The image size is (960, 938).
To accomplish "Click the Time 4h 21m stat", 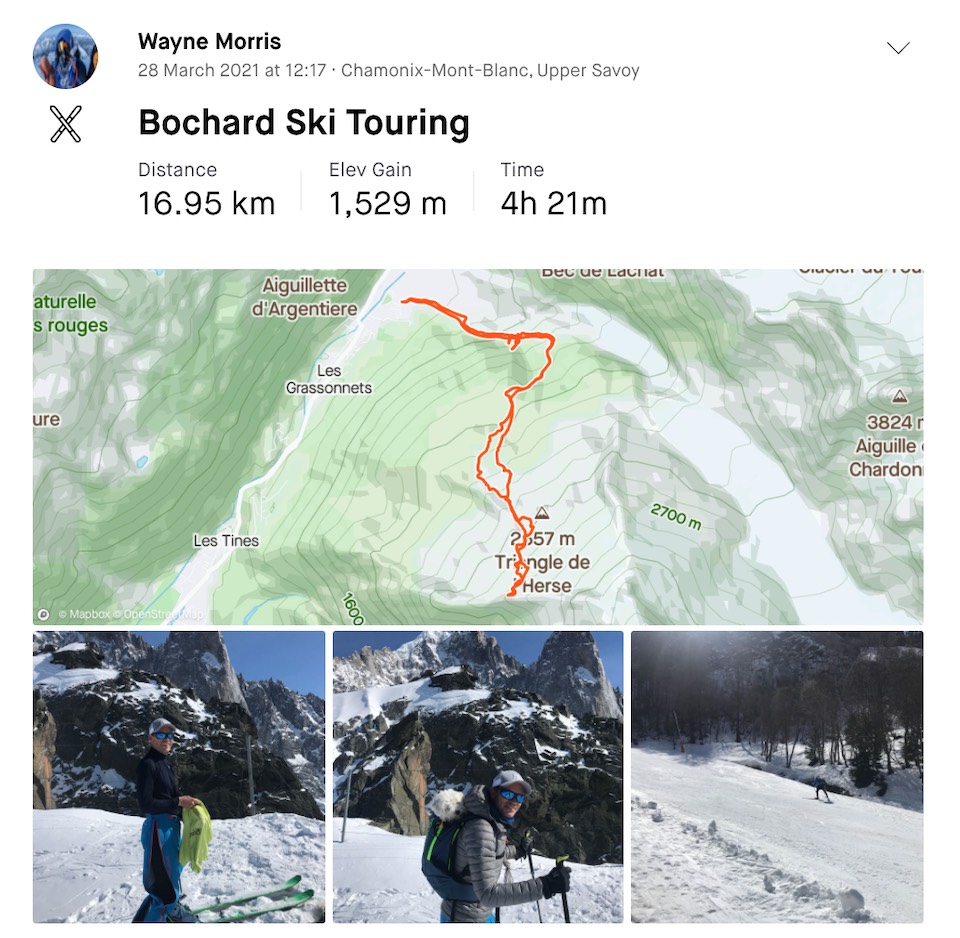I will point(553,189).
